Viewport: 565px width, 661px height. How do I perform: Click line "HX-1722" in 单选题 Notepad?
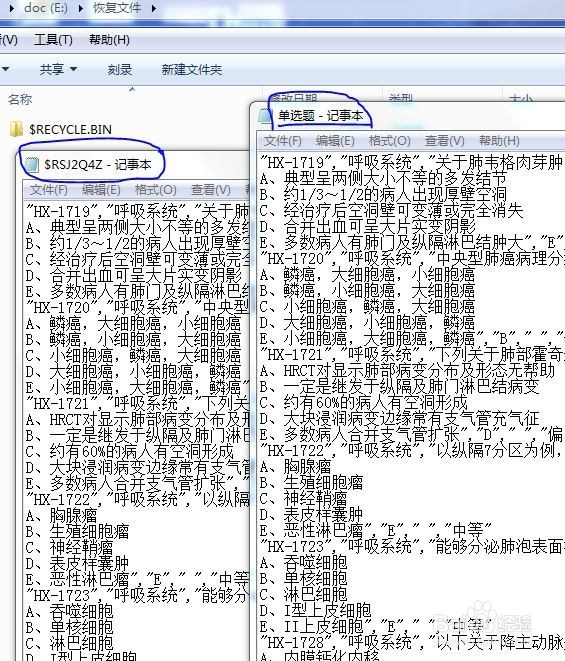[x=412, y=451]
